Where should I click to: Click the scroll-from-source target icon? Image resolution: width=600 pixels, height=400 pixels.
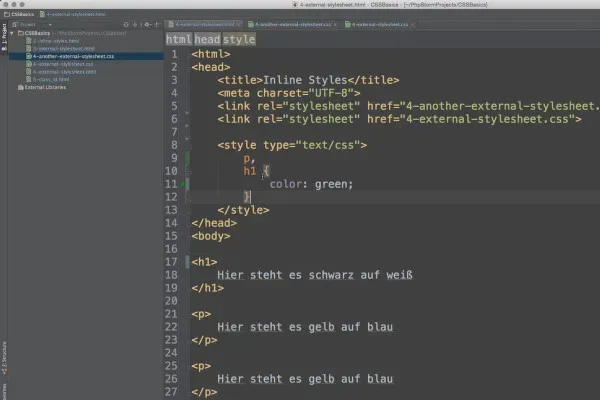[126, 24]
